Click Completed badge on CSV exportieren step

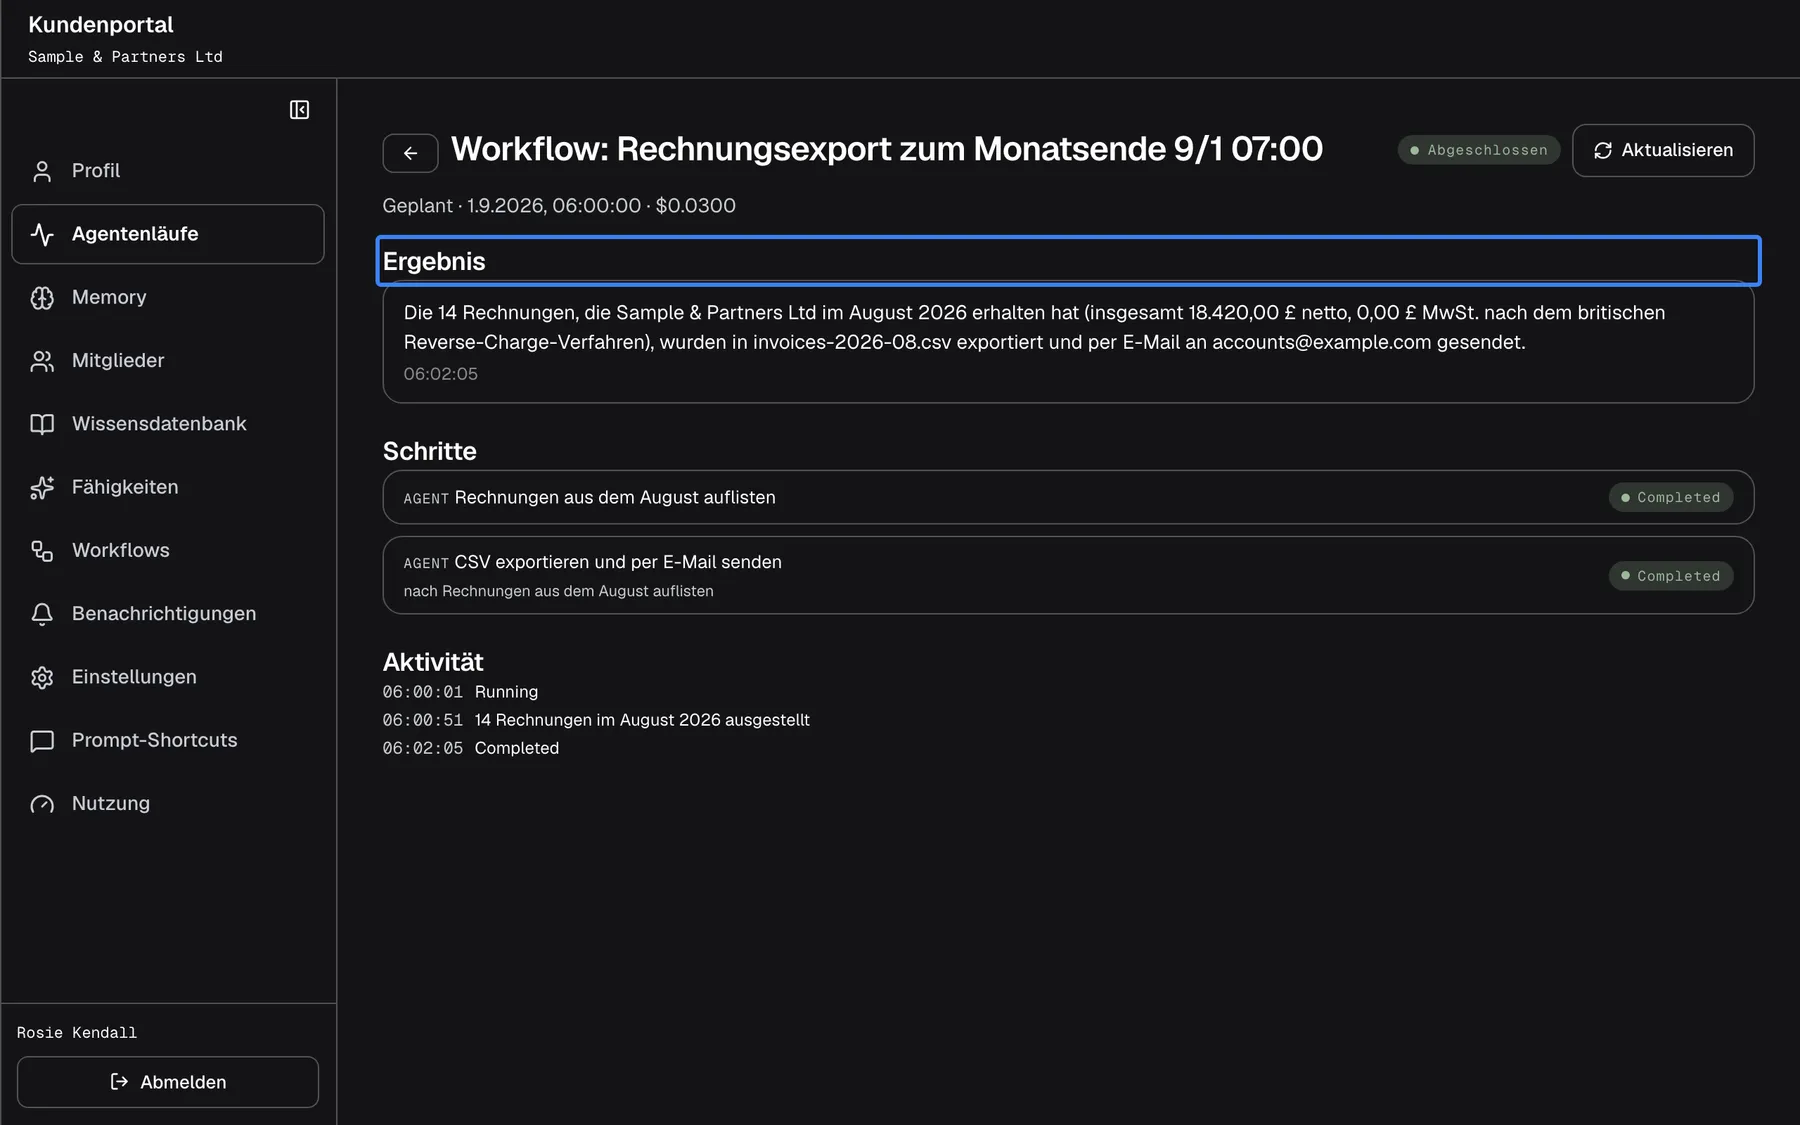click(1671, 576)
